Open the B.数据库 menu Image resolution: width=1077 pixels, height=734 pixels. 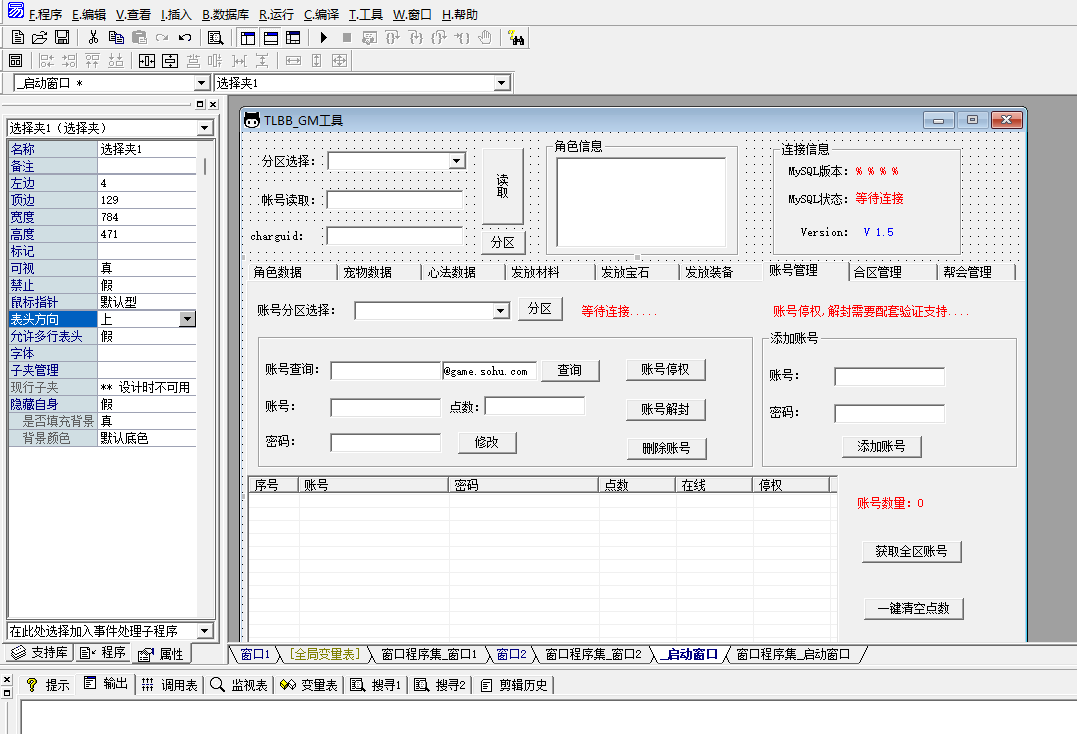225,15
